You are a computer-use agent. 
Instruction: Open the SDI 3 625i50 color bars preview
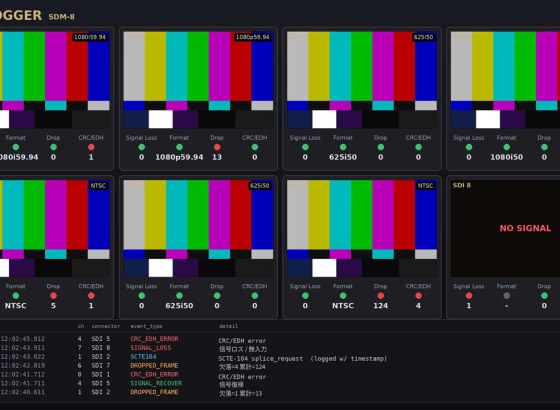[x=362, y=80]
